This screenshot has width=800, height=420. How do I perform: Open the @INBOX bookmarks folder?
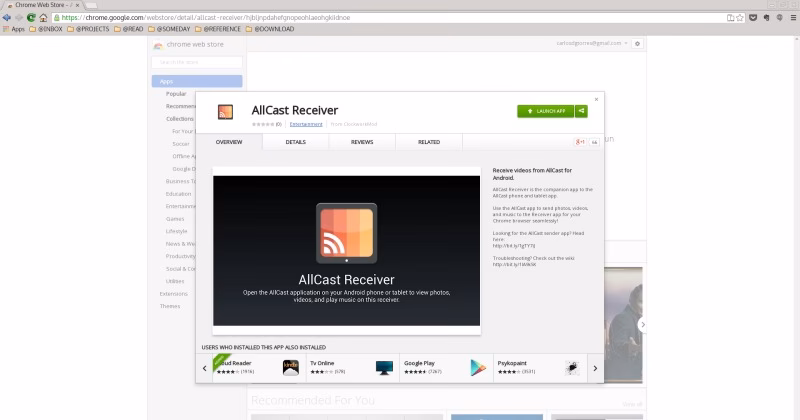tap(46, 29)
